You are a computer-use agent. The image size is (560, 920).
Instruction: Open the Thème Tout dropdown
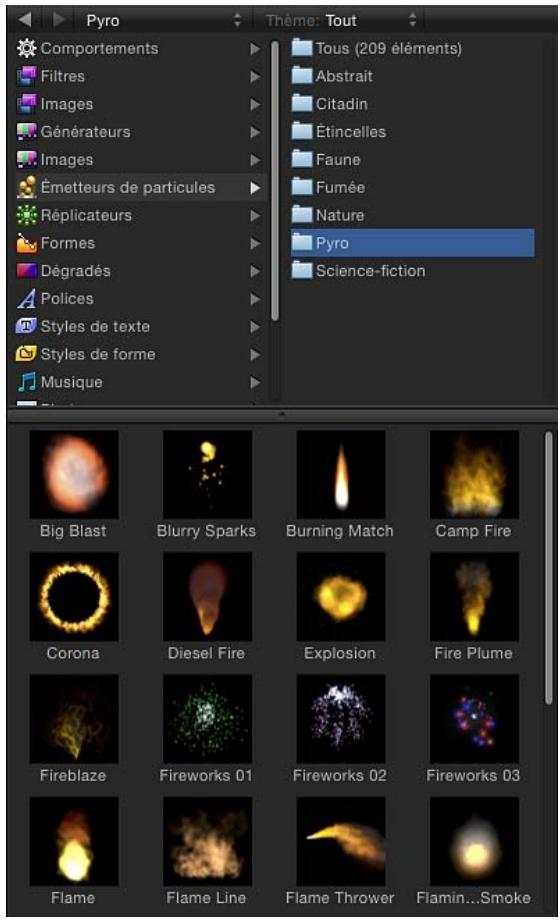(x=341, y=21)
